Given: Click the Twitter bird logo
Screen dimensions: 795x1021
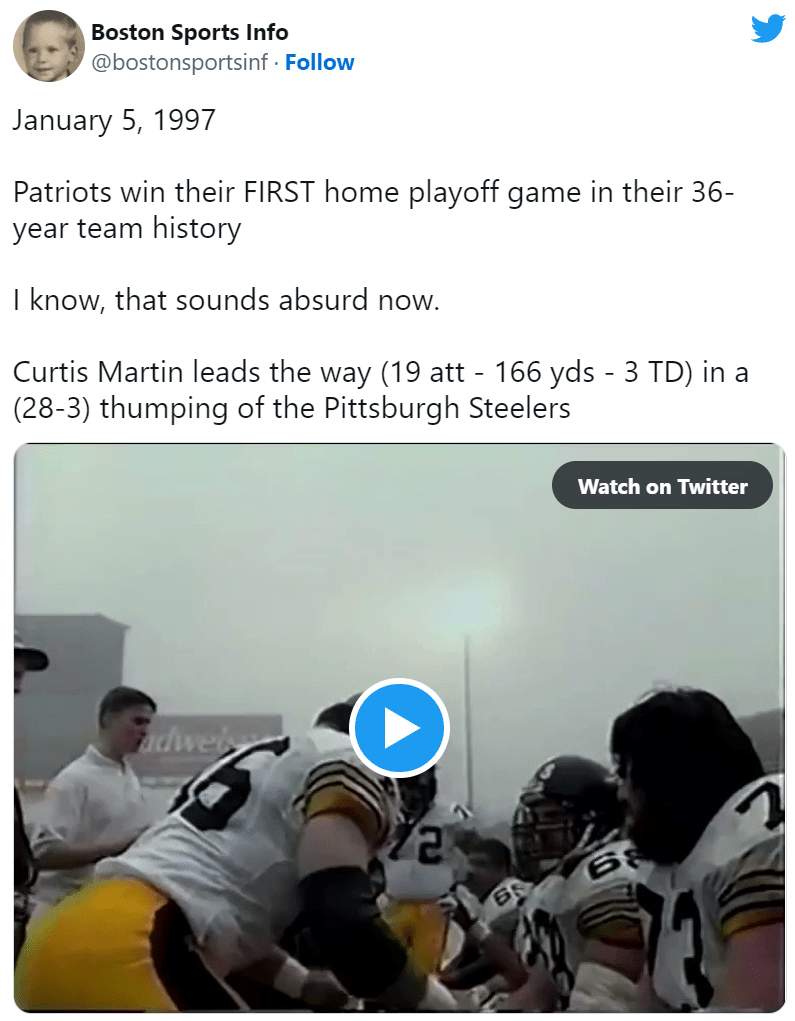Looking at the screenshot, I should pyautogui.click(x=768, y=28).
